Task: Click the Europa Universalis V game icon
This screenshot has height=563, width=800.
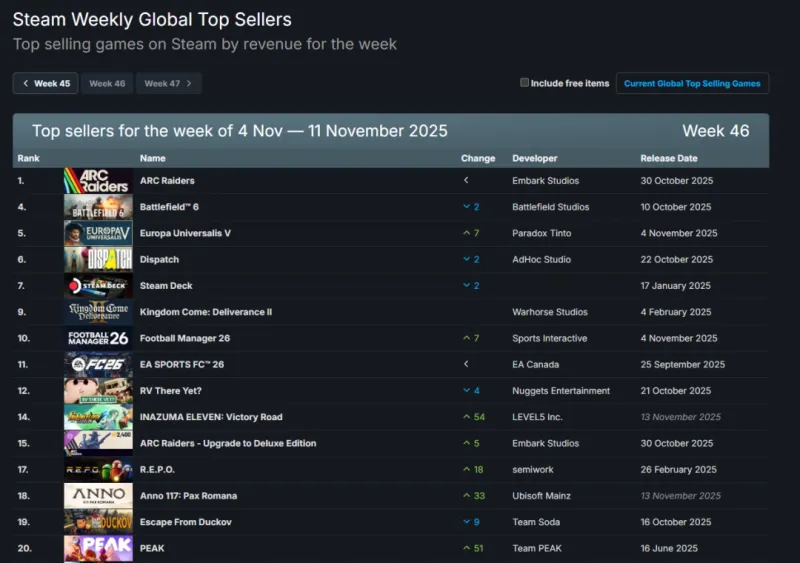Action: (x=98, y=233)
